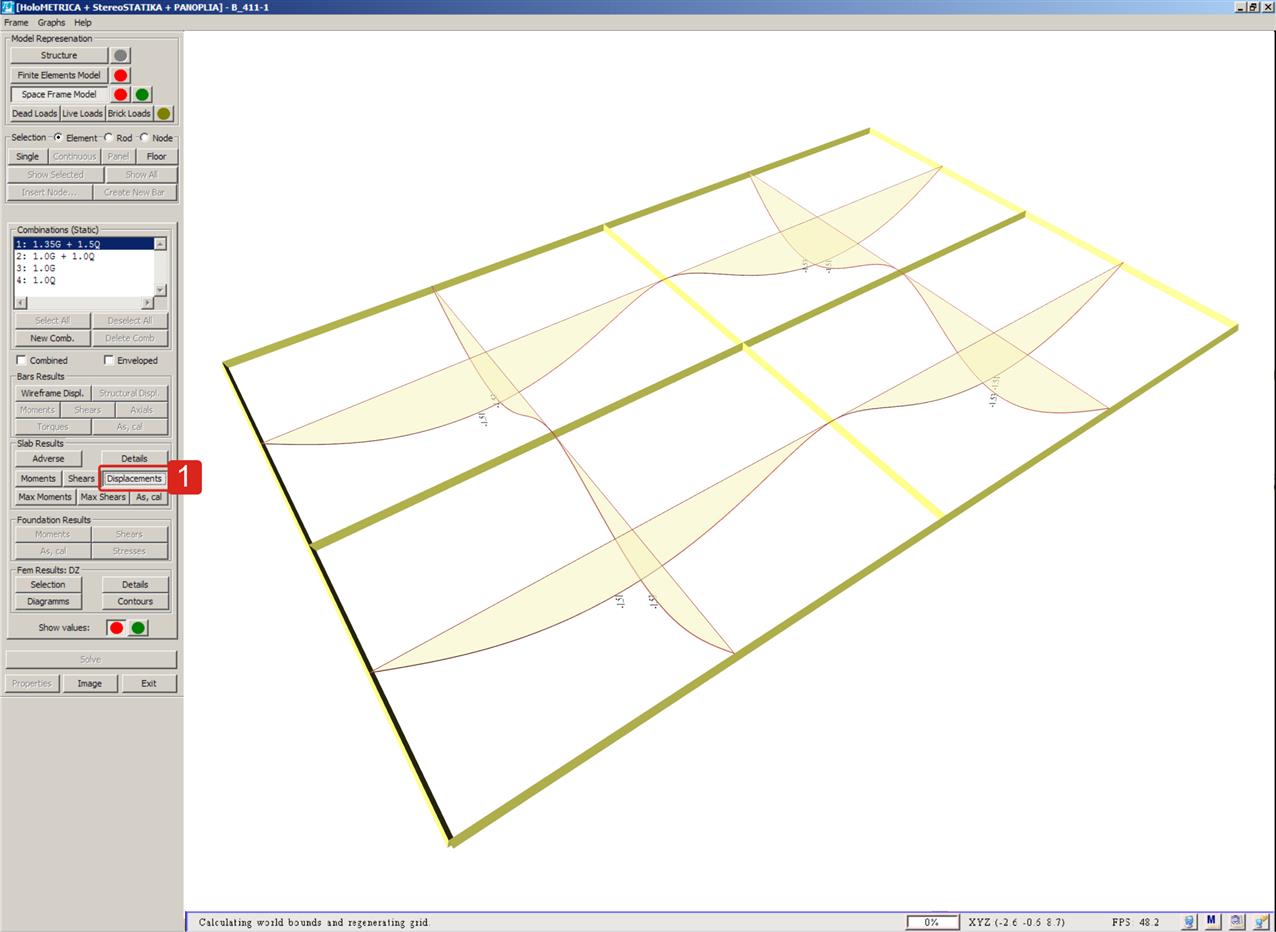1276x932 pixels.
Task: Enable the Combined checkbox
Action: coord(22,361)
